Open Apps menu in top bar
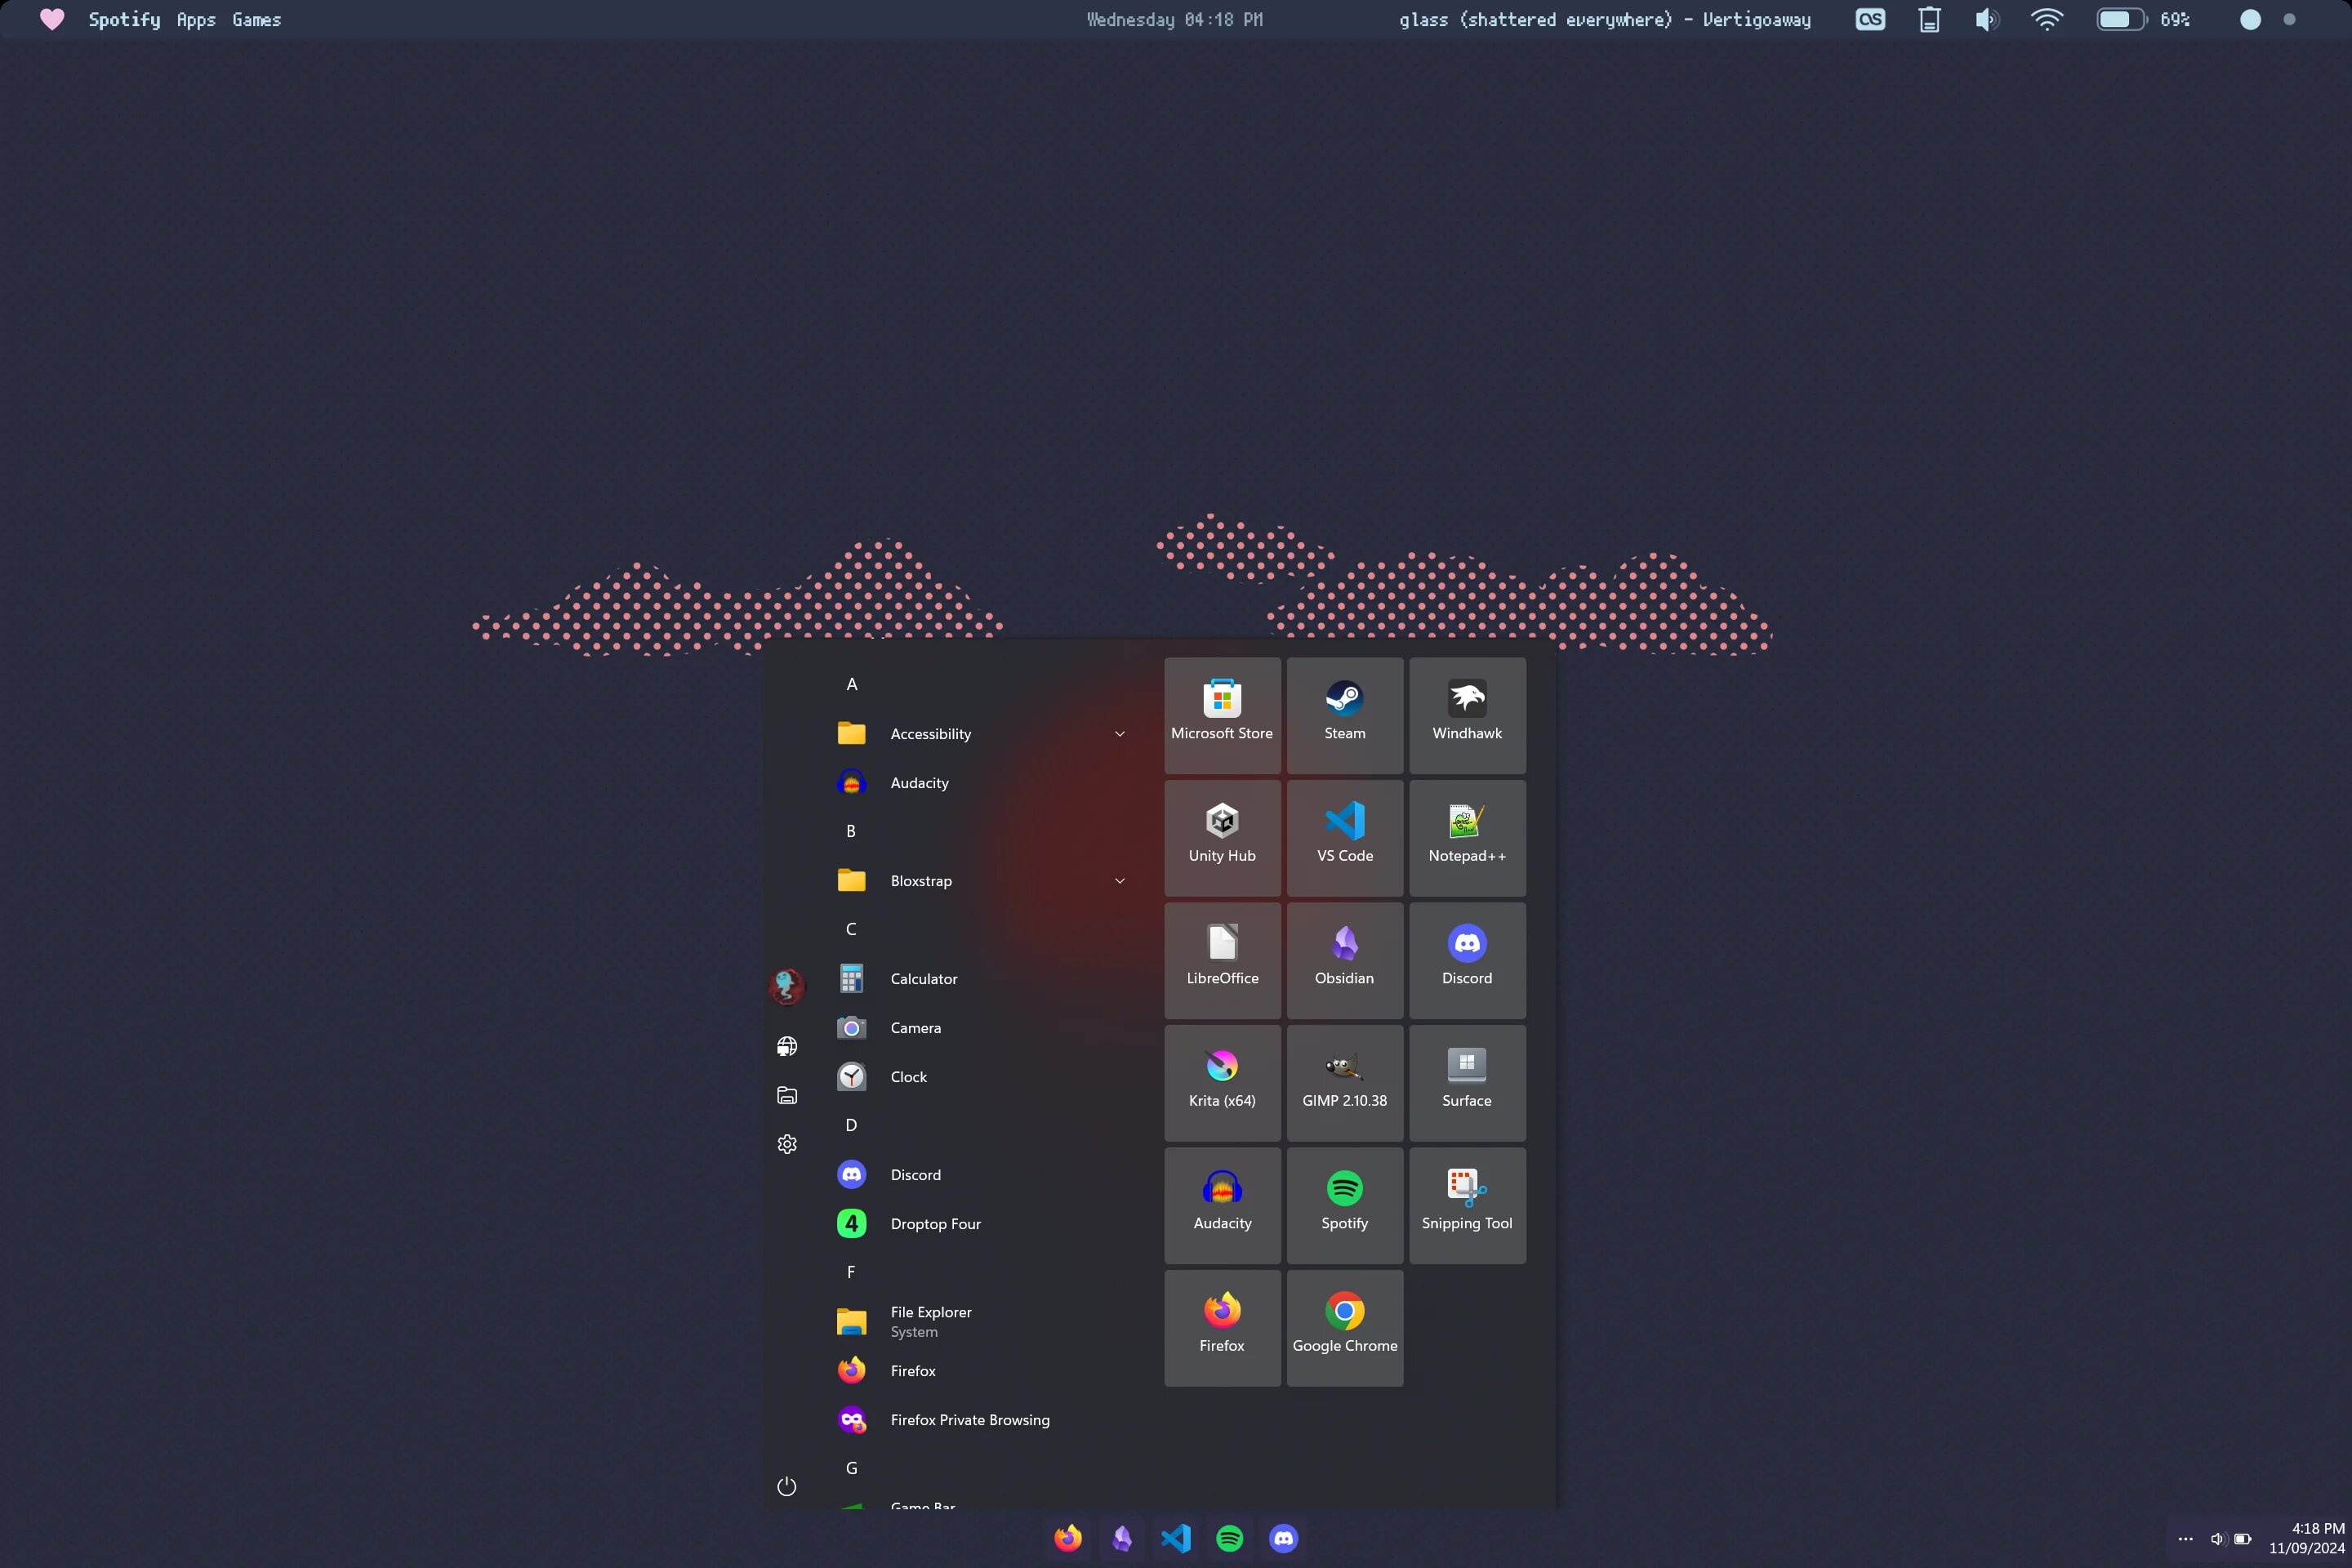Viewport: 2352px width, 1568px height. point(196,20)
